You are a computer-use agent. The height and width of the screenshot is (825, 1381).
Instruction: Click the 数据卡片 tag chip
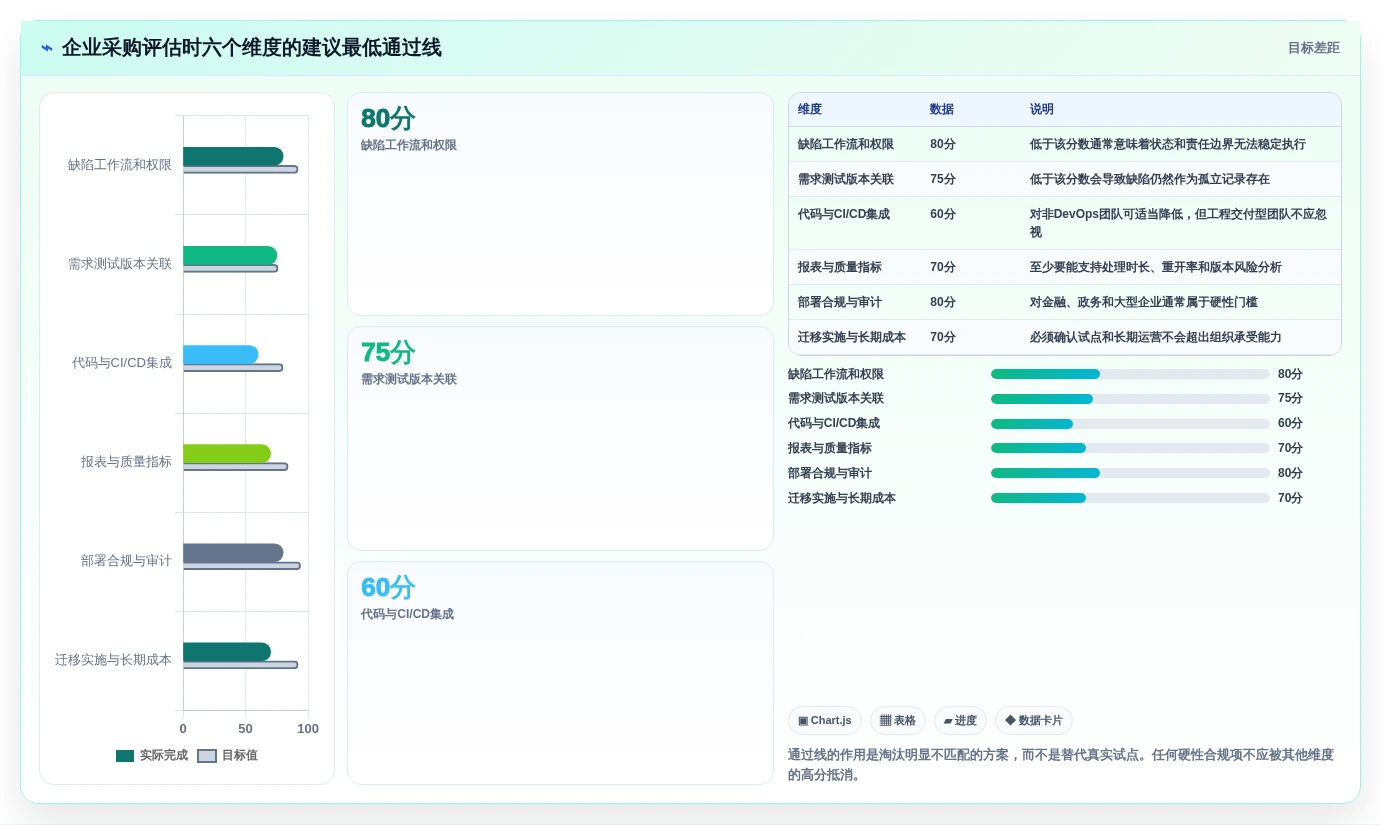[x=1034, y=721]
